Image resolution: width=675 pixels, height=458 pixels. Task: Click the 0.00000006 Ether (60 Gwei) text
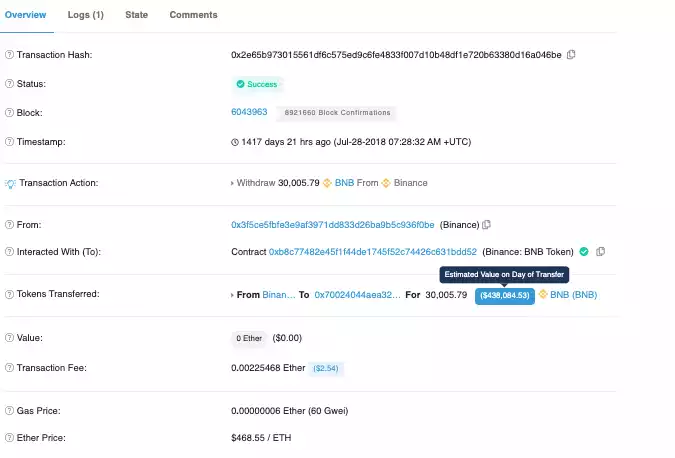click(289, 411)
